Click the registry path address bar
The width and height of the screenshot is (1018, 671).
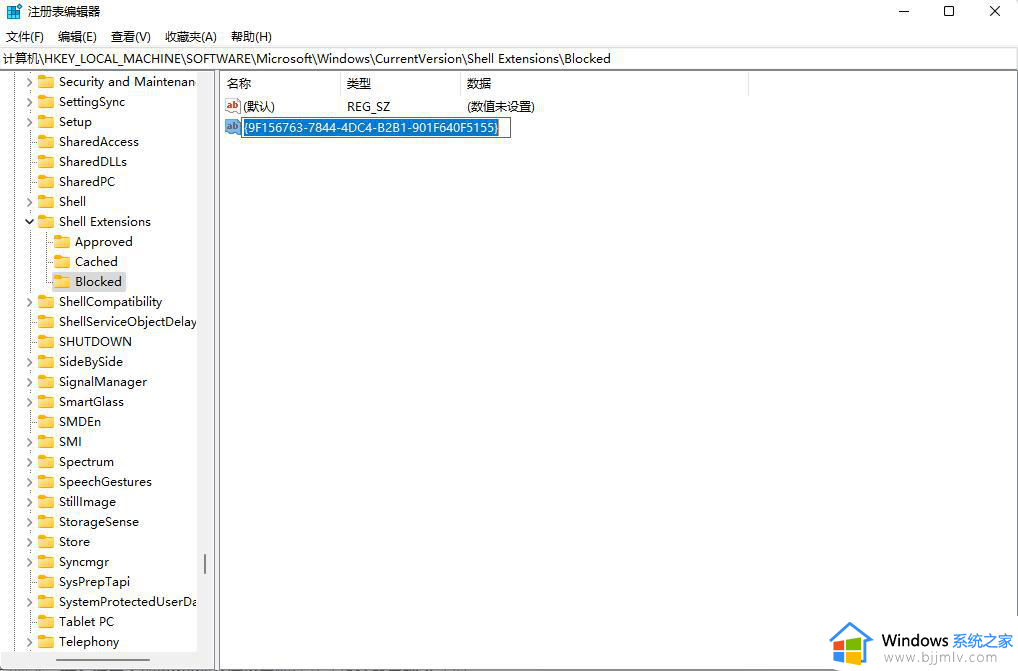coord(508,58)
